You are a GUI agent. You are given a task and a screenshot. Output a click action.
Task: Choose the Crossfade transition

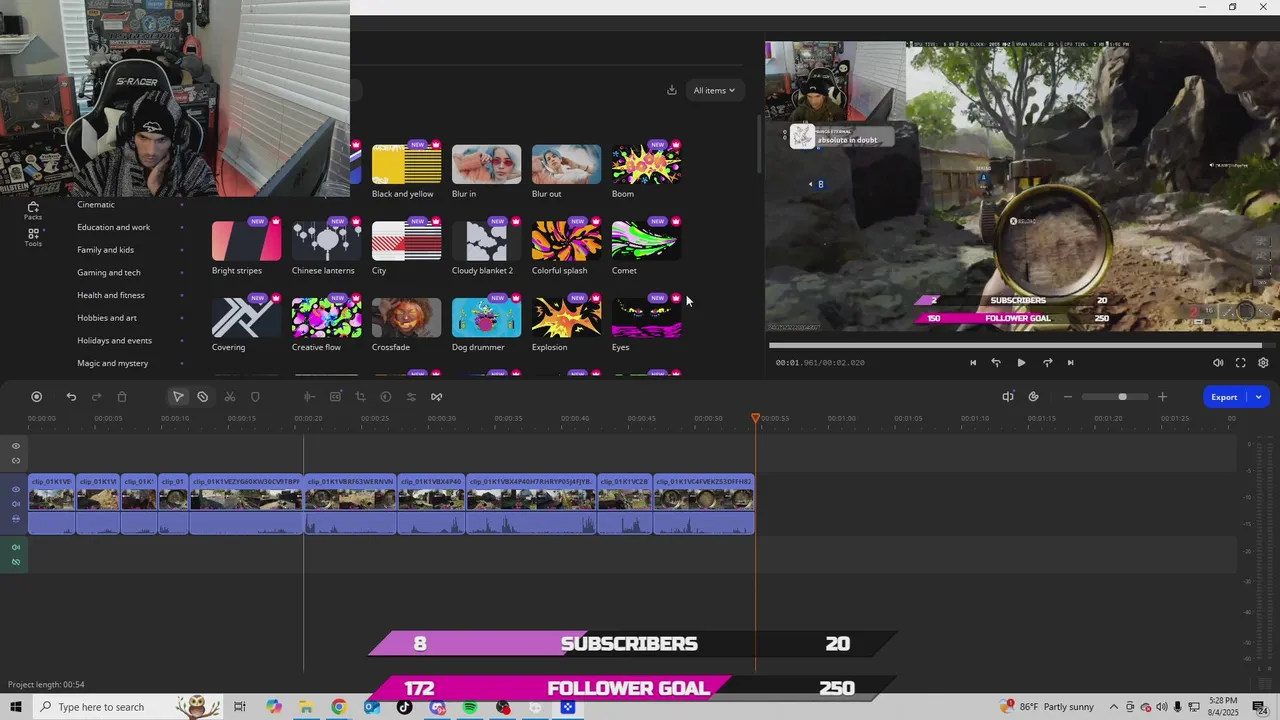click(406, 318)
